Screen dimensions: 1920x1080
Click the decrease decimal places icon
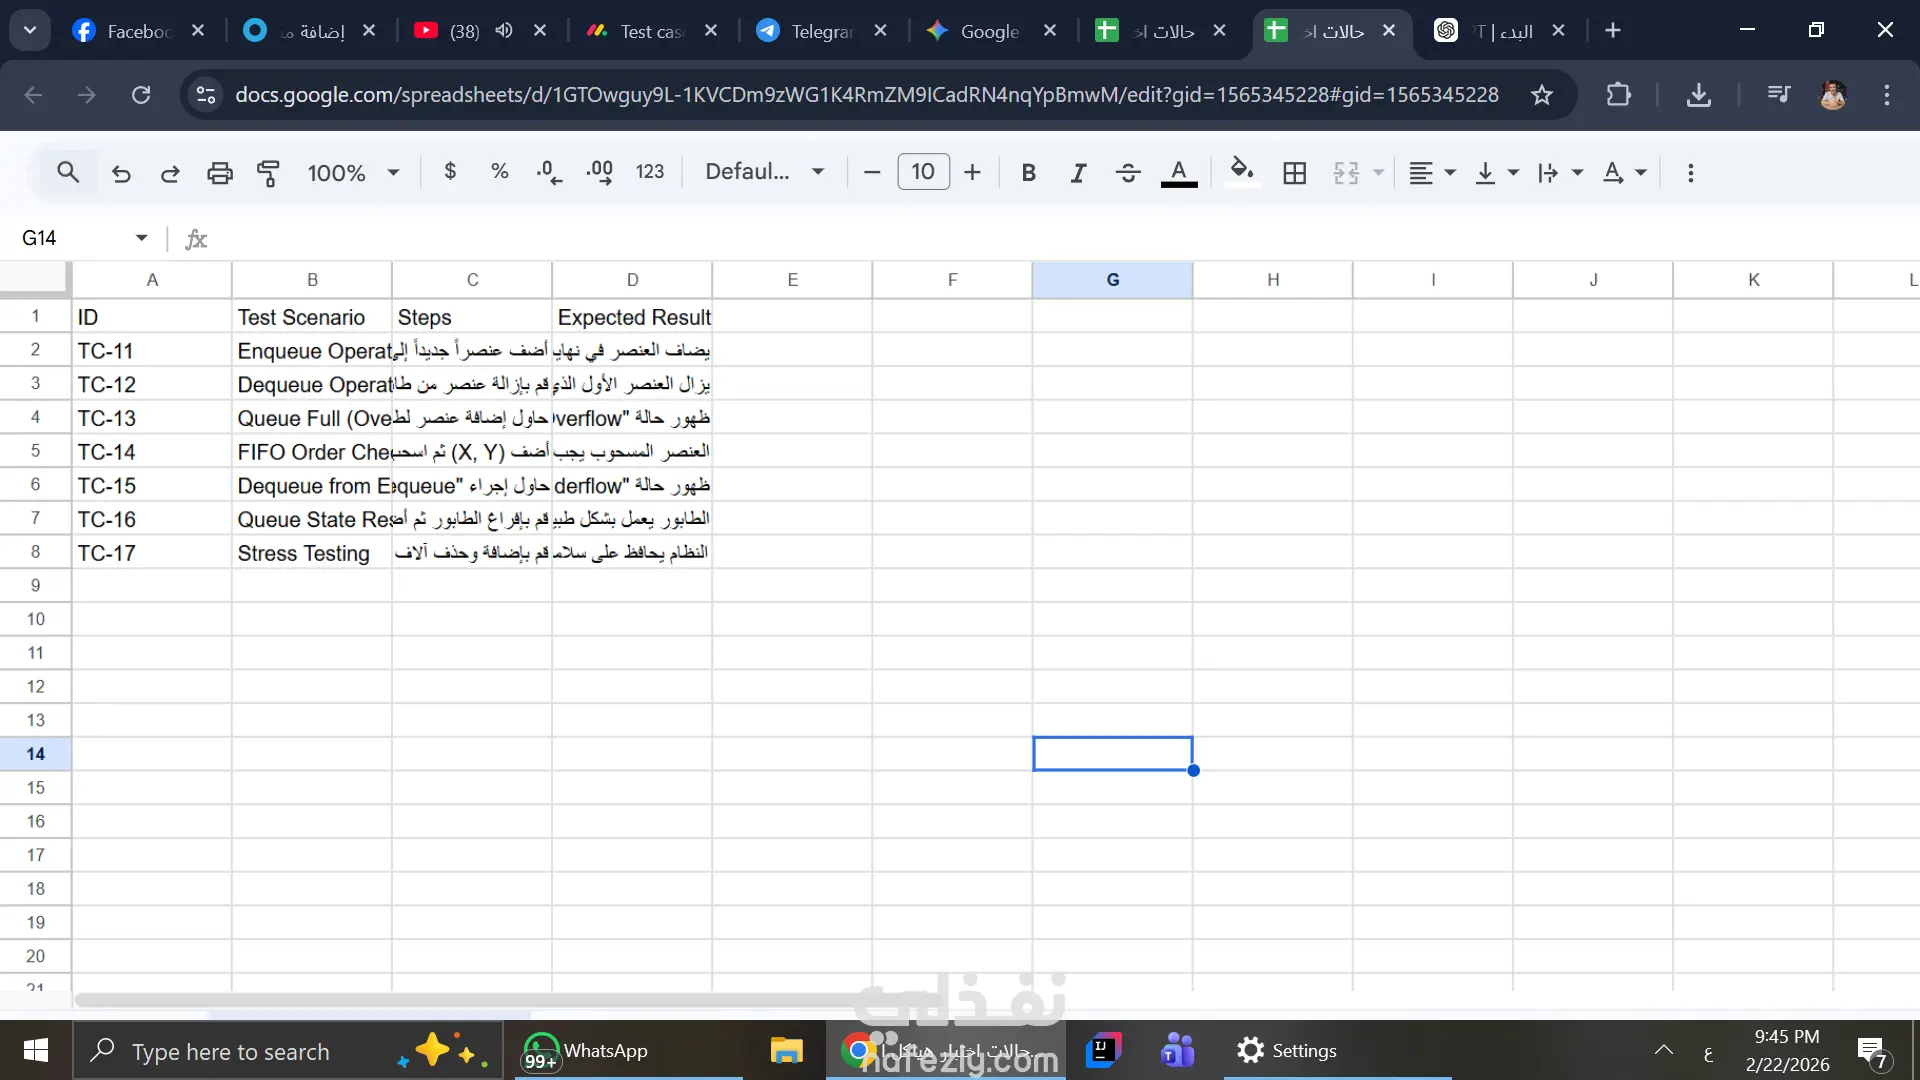549,172
